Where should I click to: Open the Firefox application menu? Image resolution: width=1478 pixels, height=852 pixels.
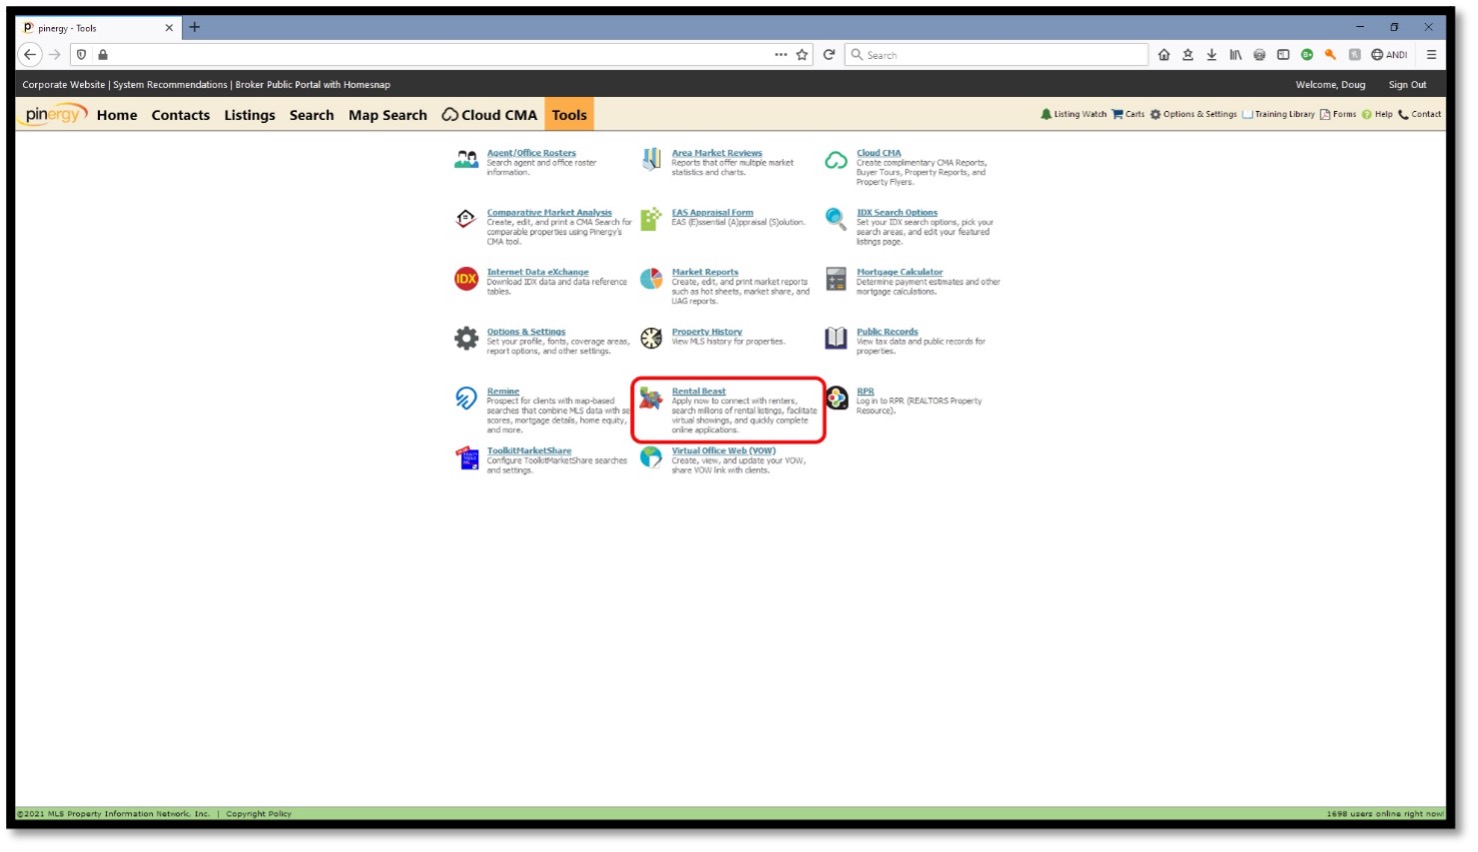pyautogui.click(x=1433, y=55)
